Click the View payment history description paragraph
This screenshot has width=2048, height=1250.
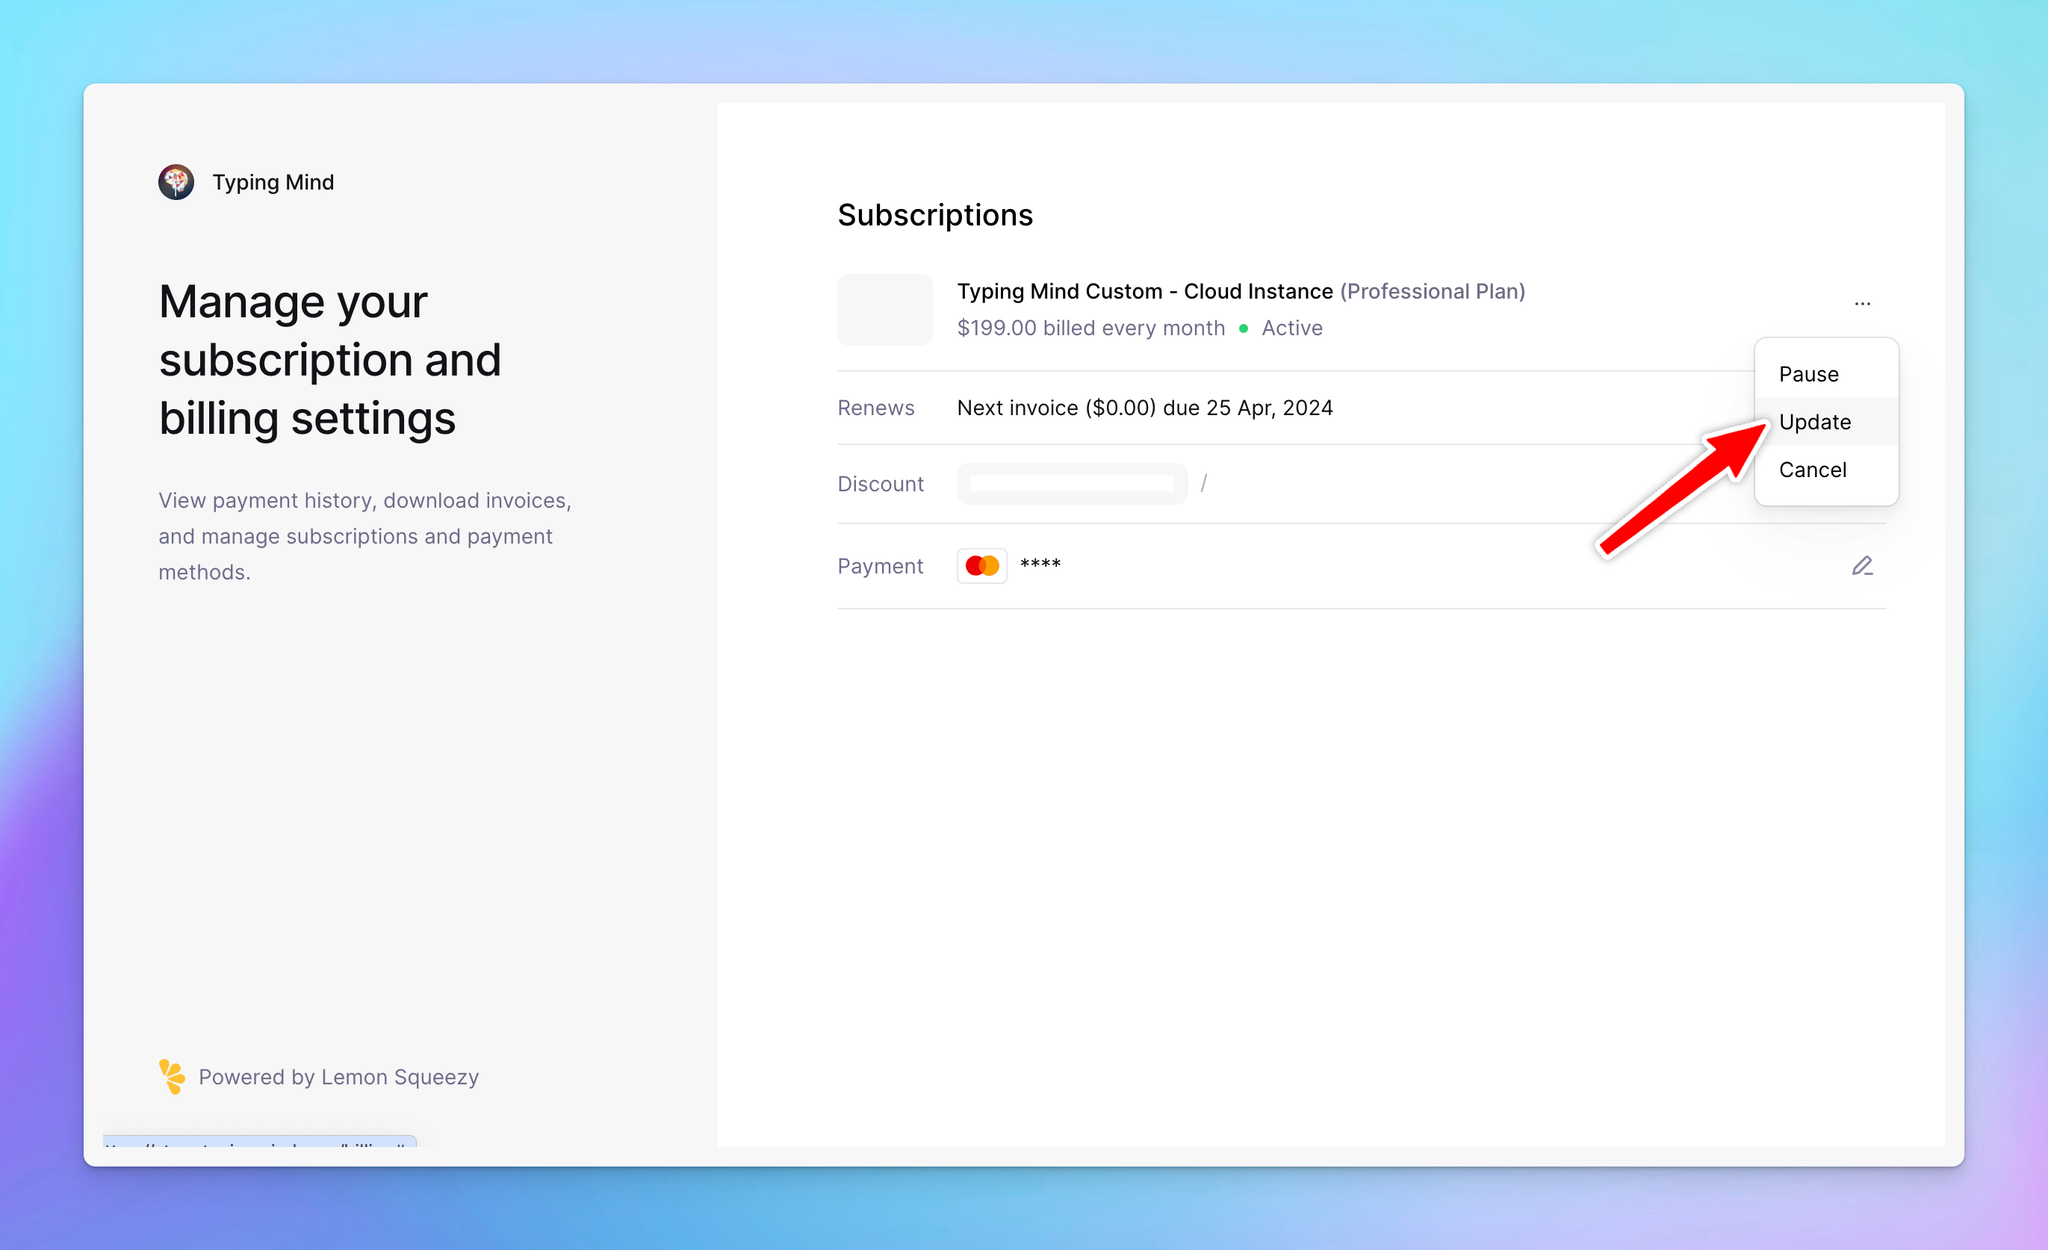tap(365, 536)
